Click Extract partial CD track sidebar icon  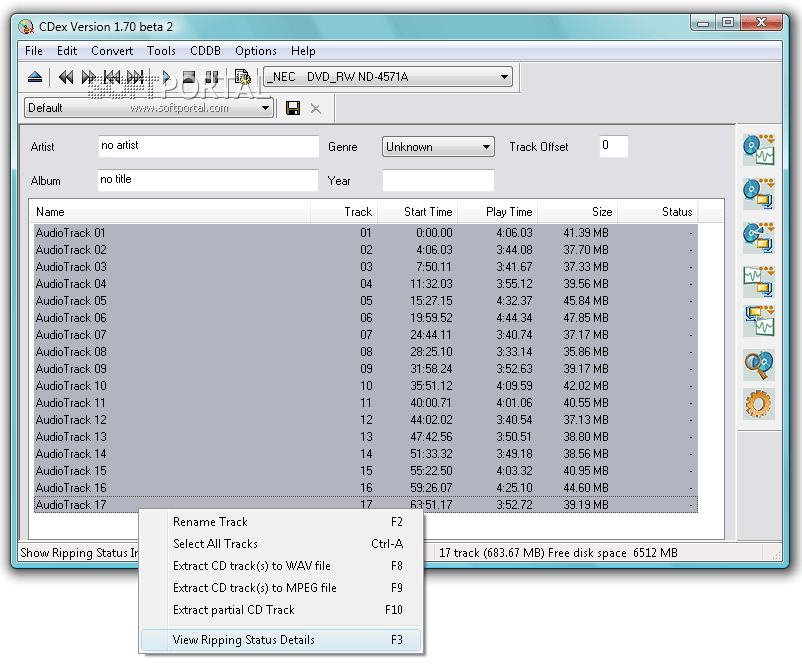point(759,238)
